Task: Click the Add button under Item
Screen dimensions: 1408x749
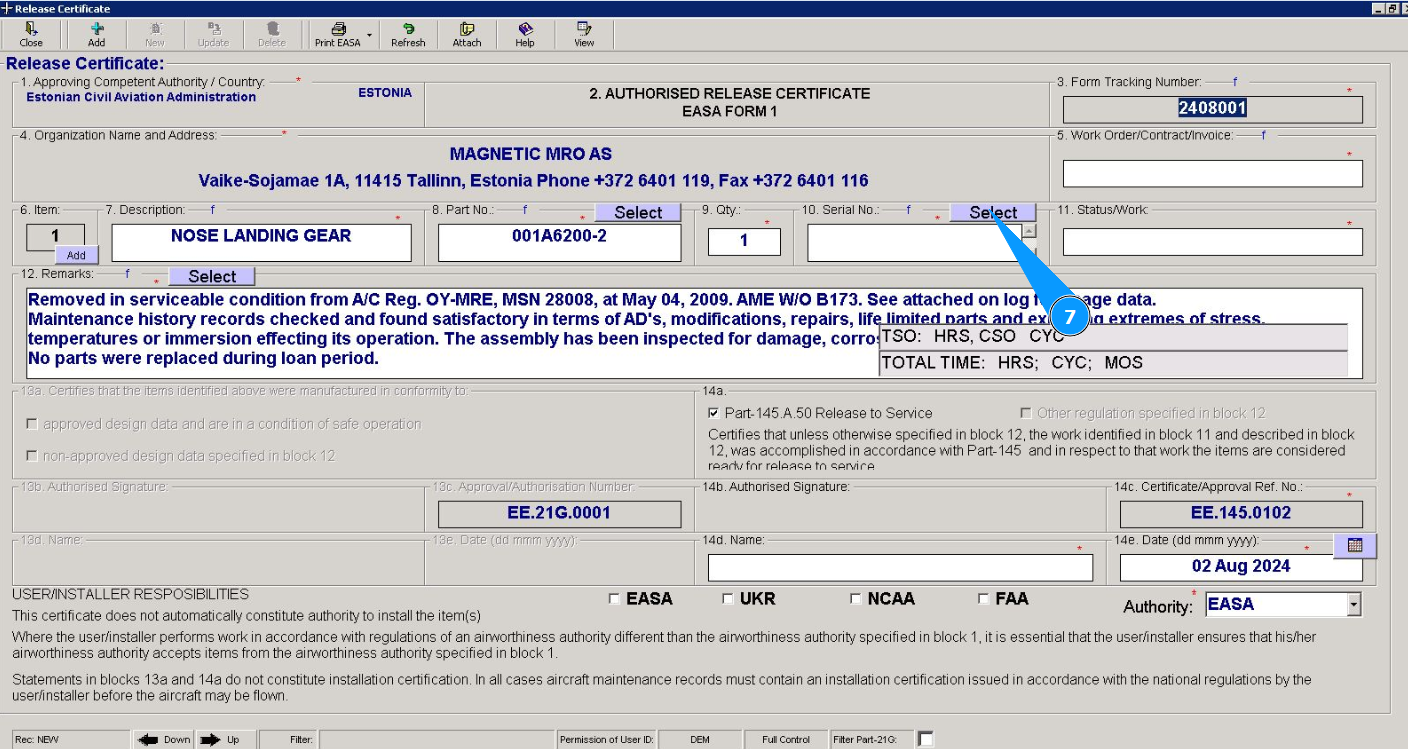Action: coord(76,255)
